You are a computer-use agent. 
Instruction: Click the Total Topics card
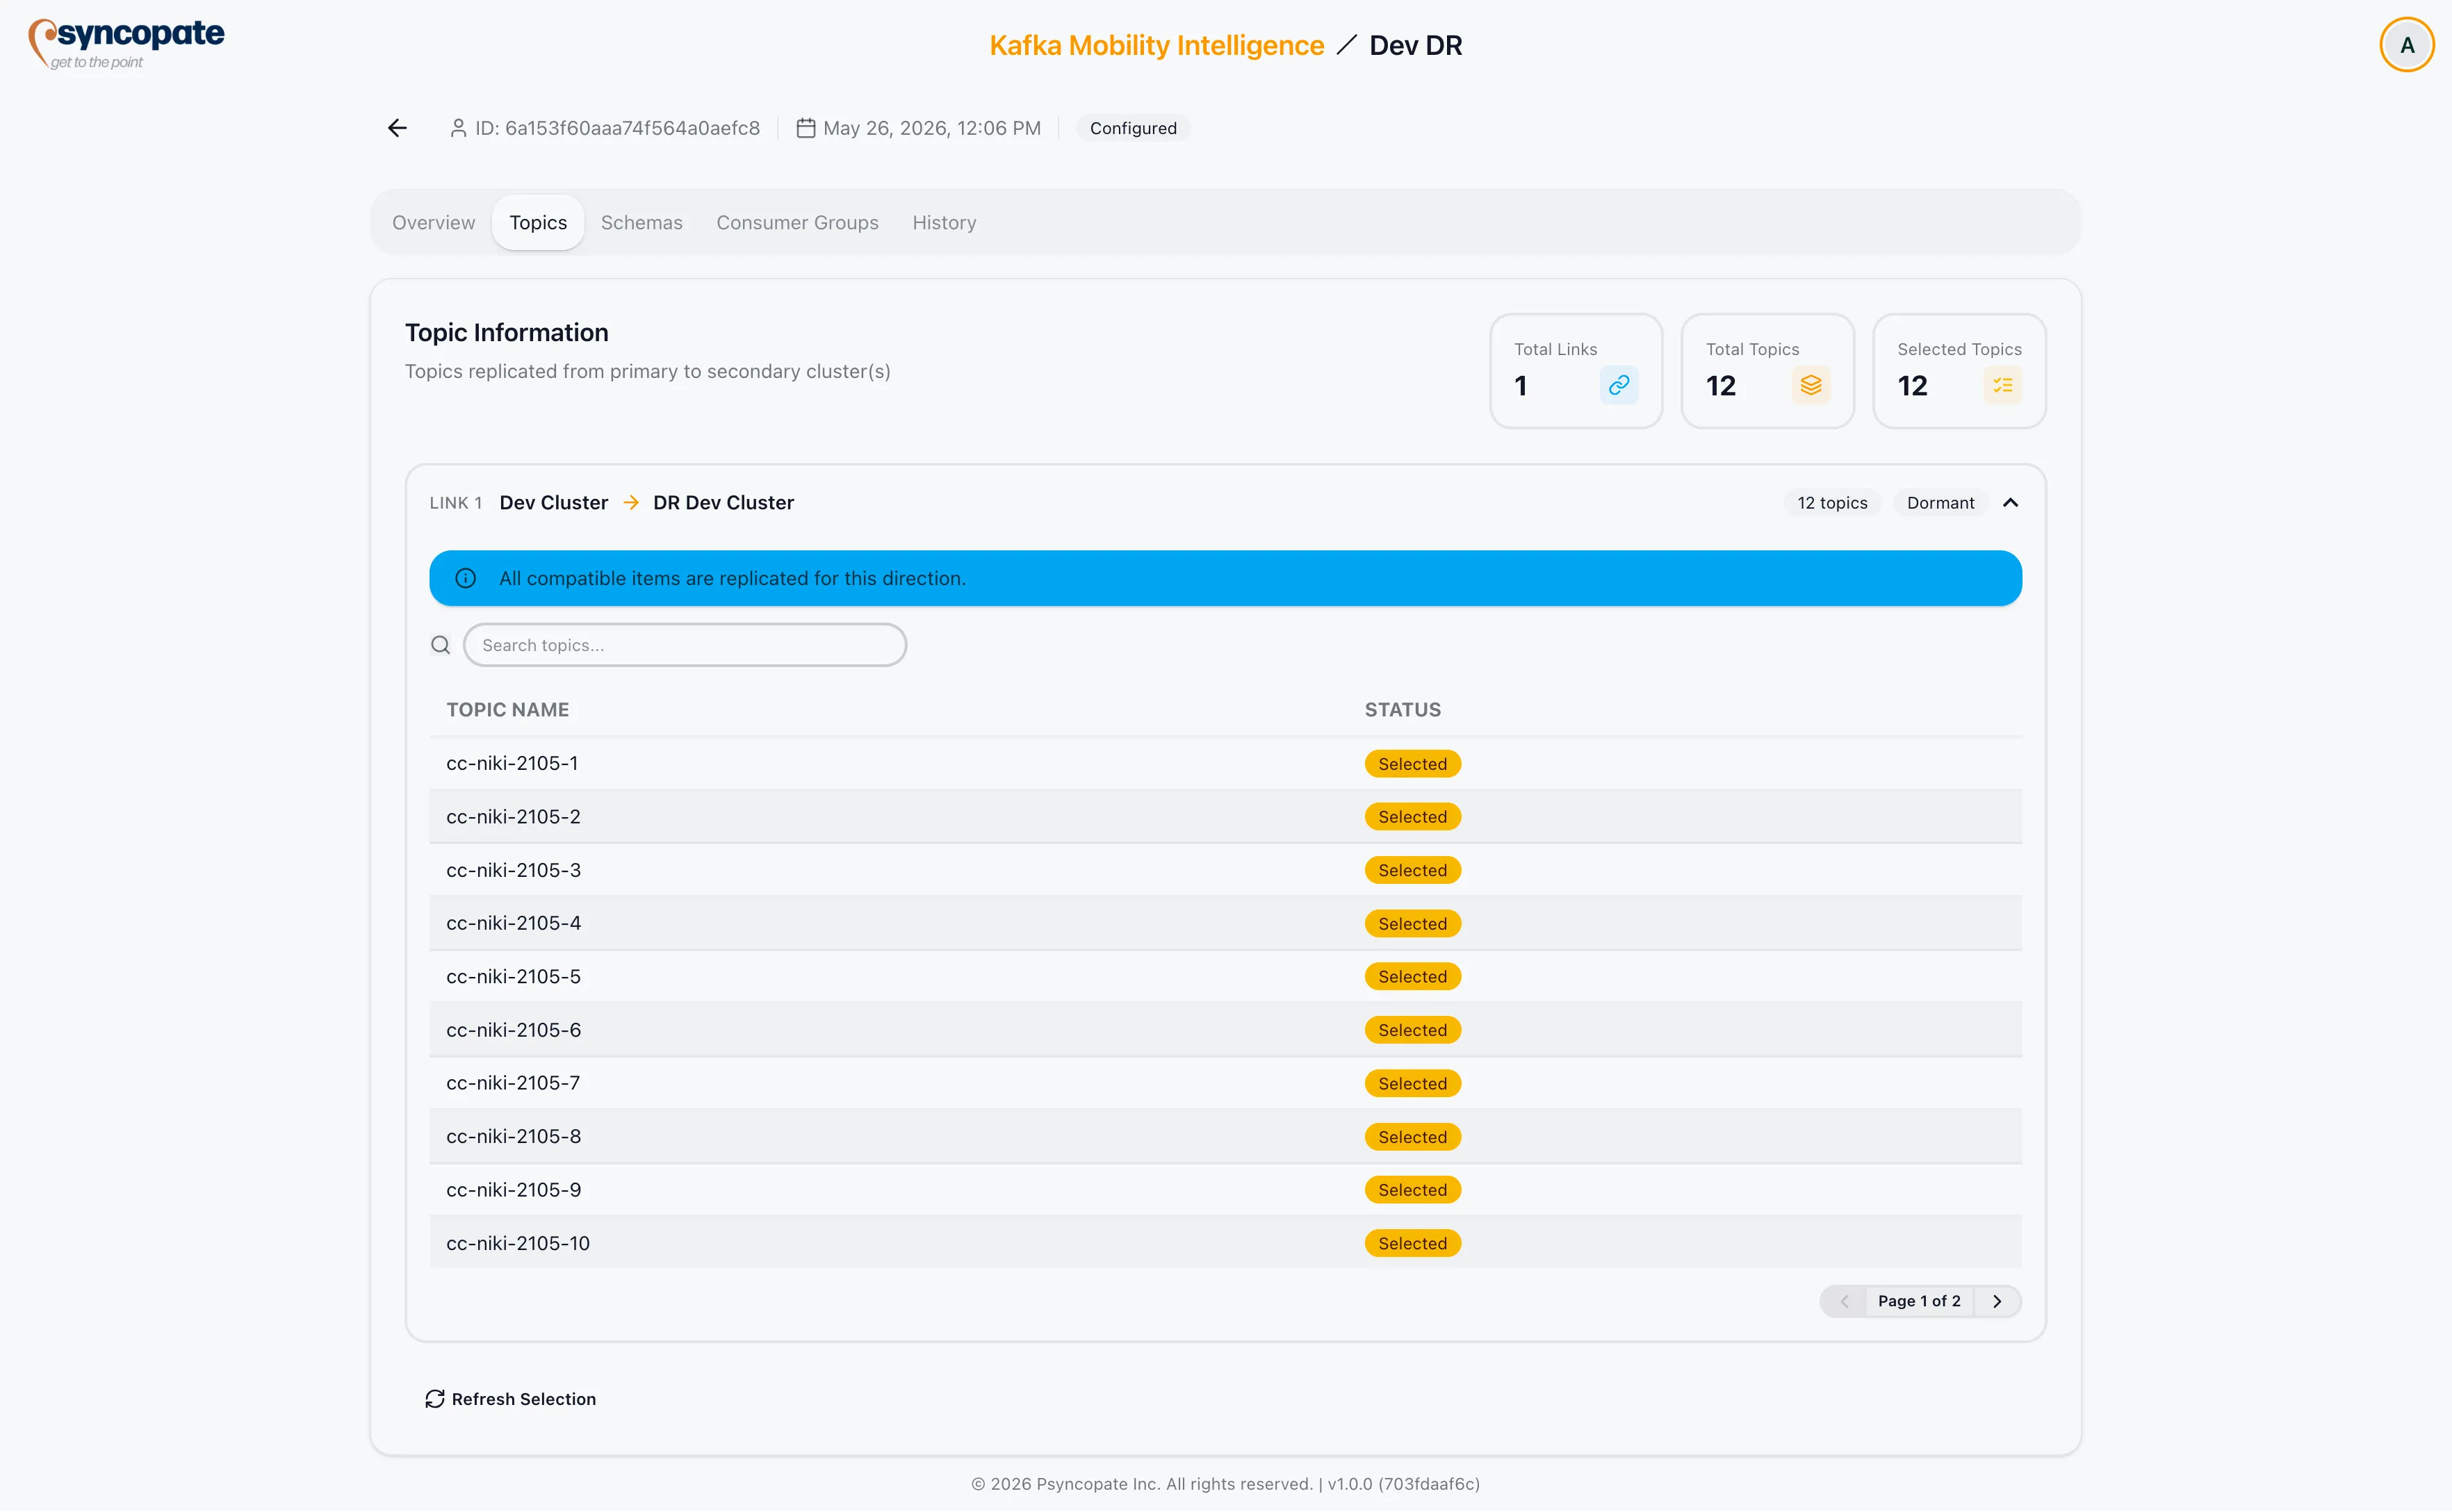coord(1767,371)
